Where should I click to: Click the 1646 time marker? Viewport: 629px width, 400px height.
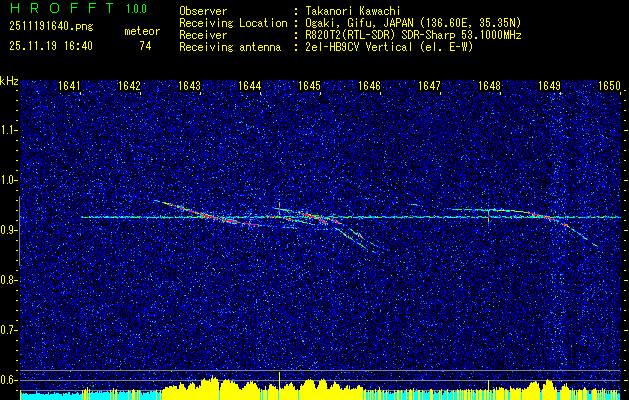(369, 86)
